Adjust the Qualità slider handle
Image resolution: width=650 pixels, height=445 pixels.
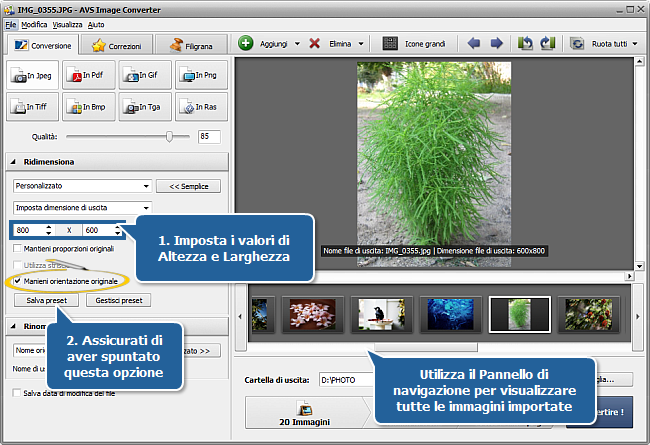click(x=170, y=135)
